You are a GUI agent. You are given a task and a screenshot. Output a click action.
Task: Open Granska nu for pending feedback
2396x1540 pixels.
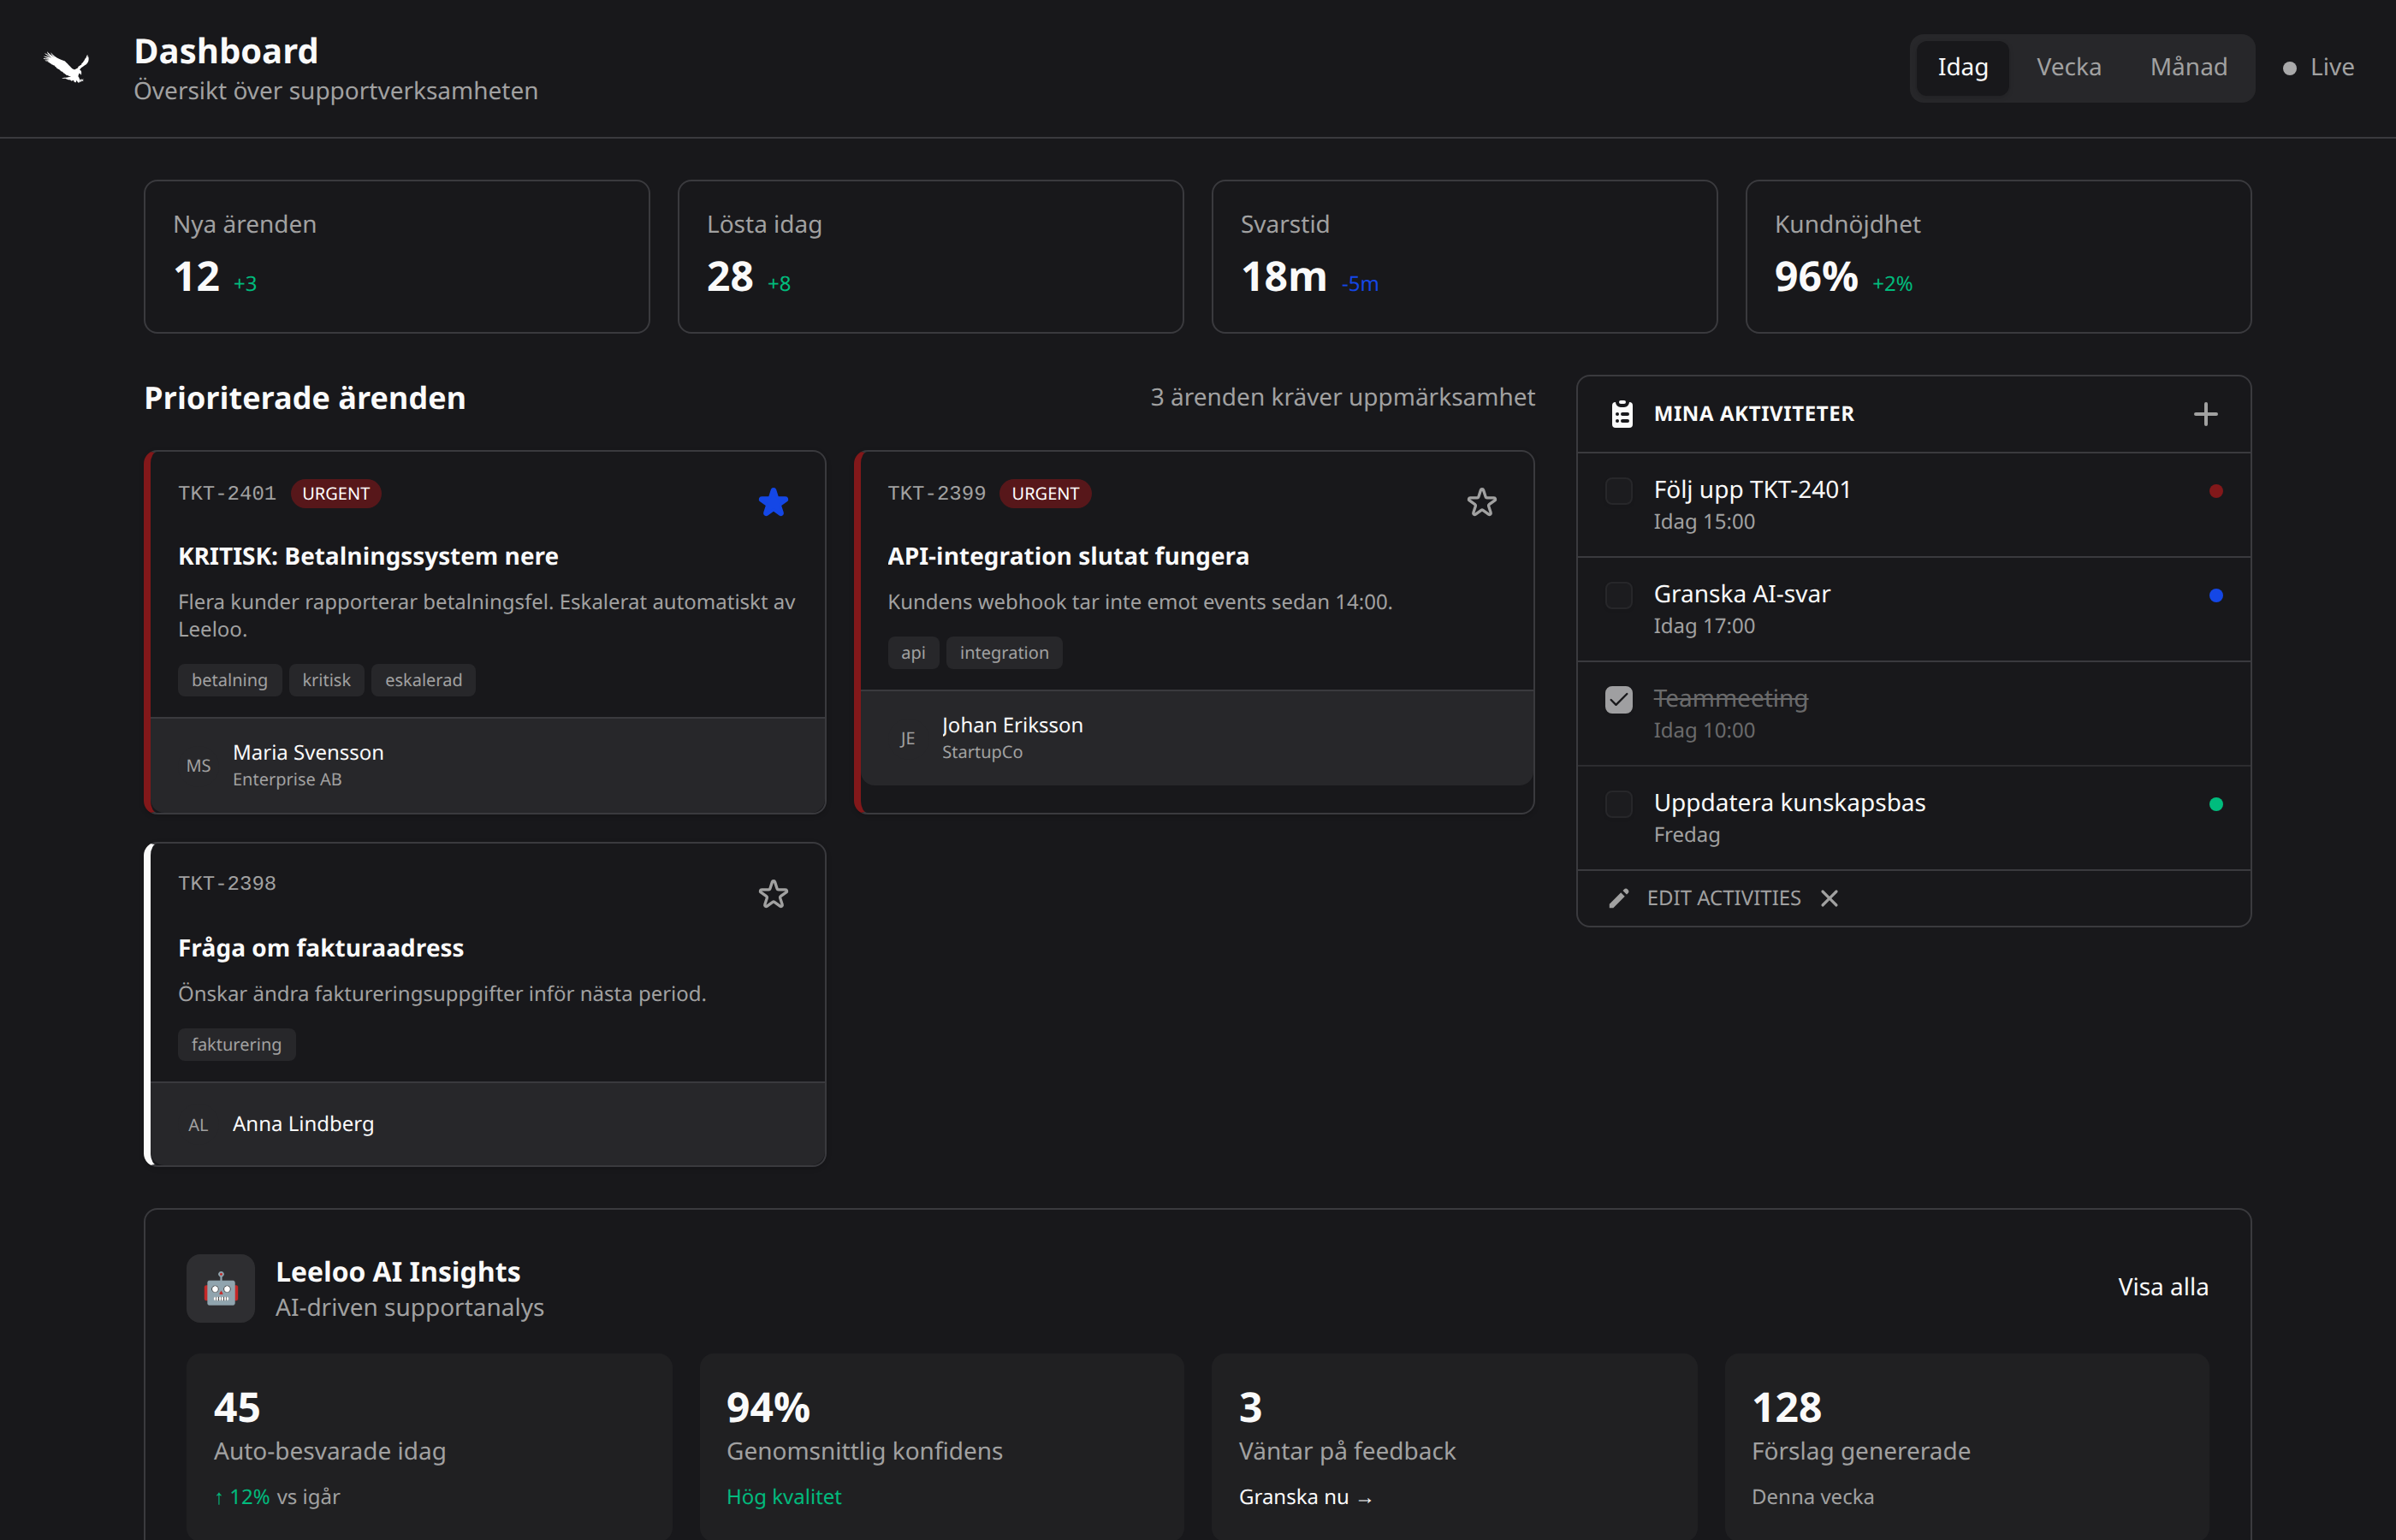point(1303,1497)
